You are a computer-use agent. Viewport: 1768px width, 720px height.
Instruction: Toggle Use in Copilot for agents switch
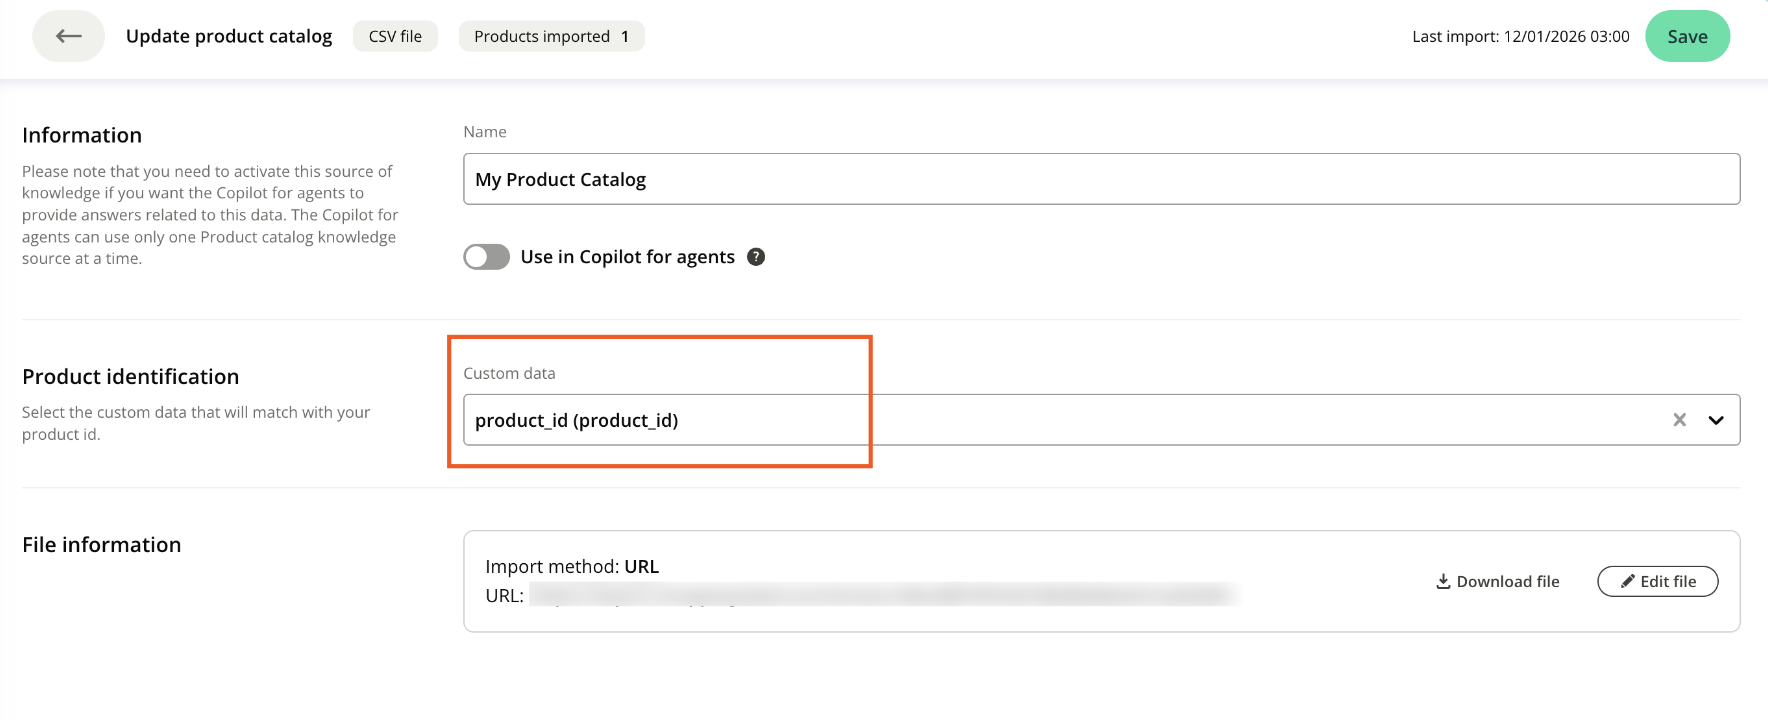click(x=487, y=257)
